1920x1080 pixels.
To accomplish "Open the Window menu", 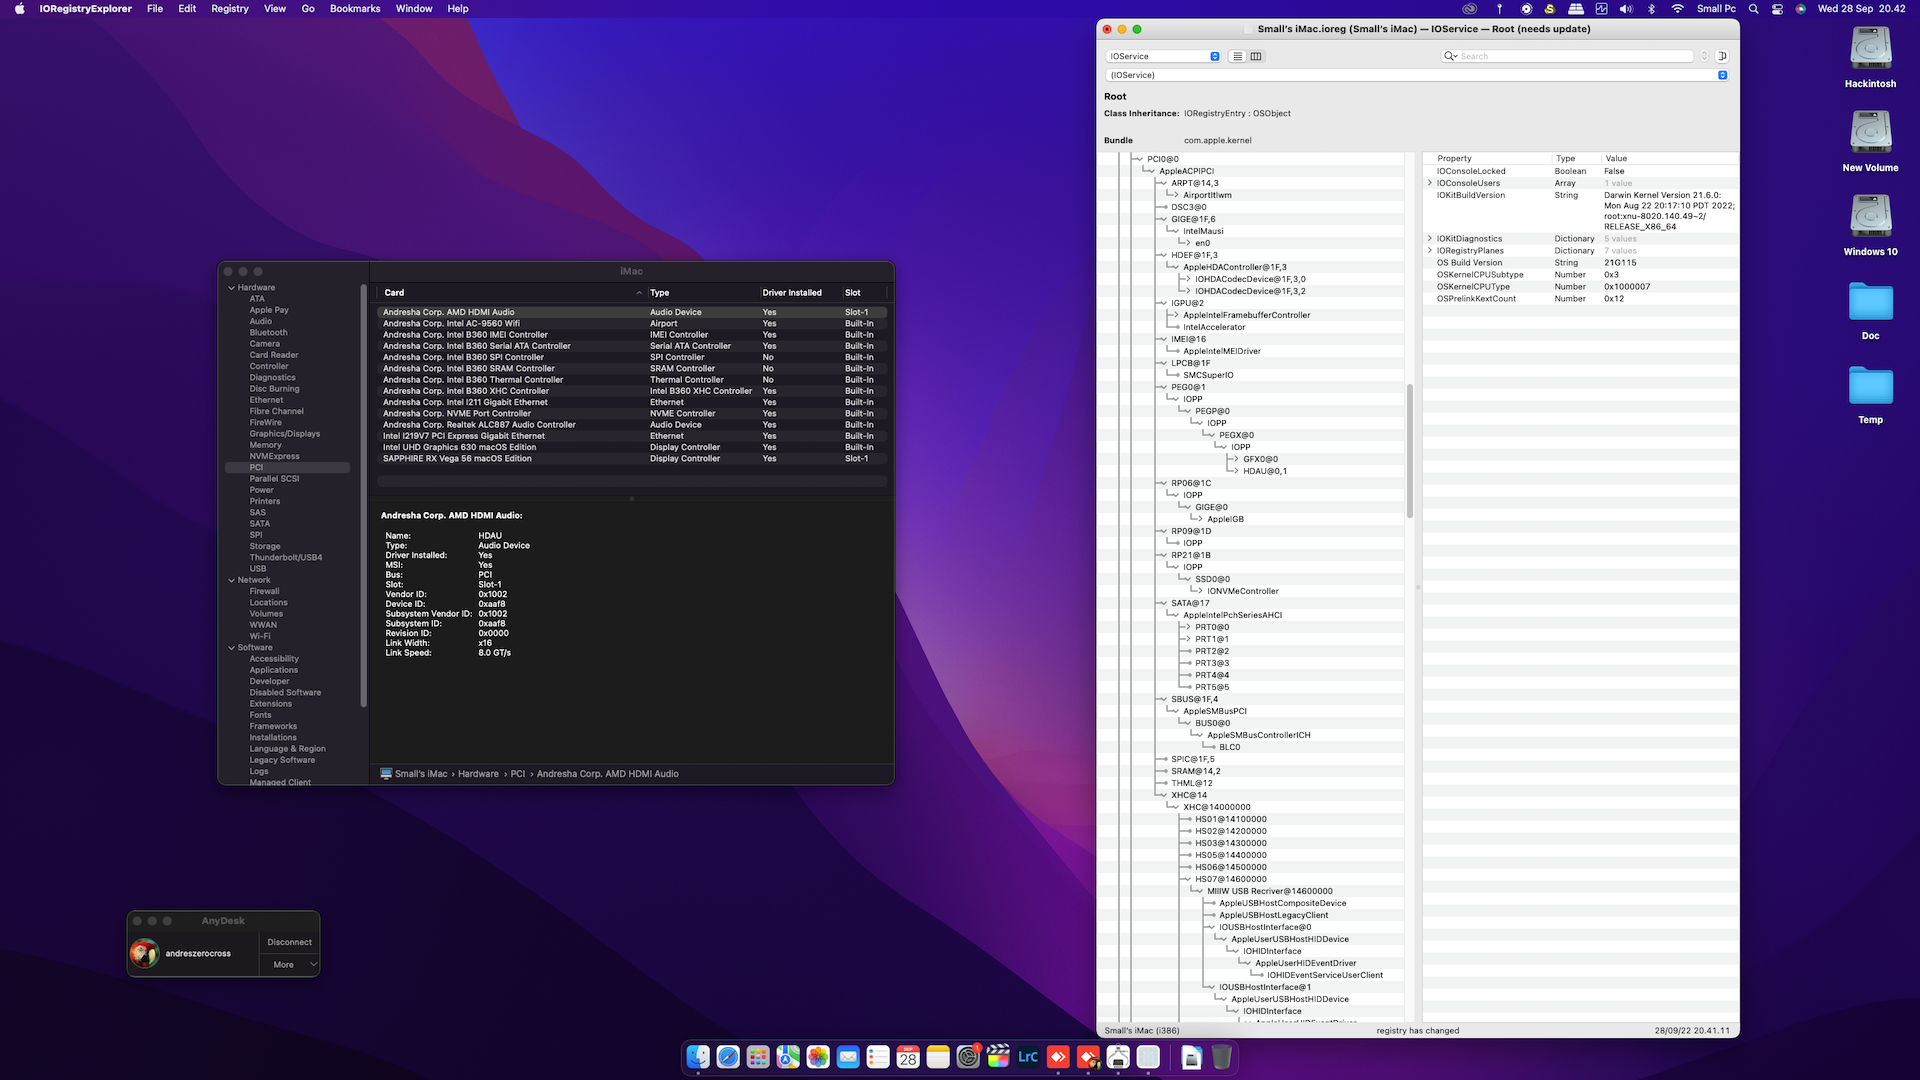I will pyautogui.click(x=414, y=9).
